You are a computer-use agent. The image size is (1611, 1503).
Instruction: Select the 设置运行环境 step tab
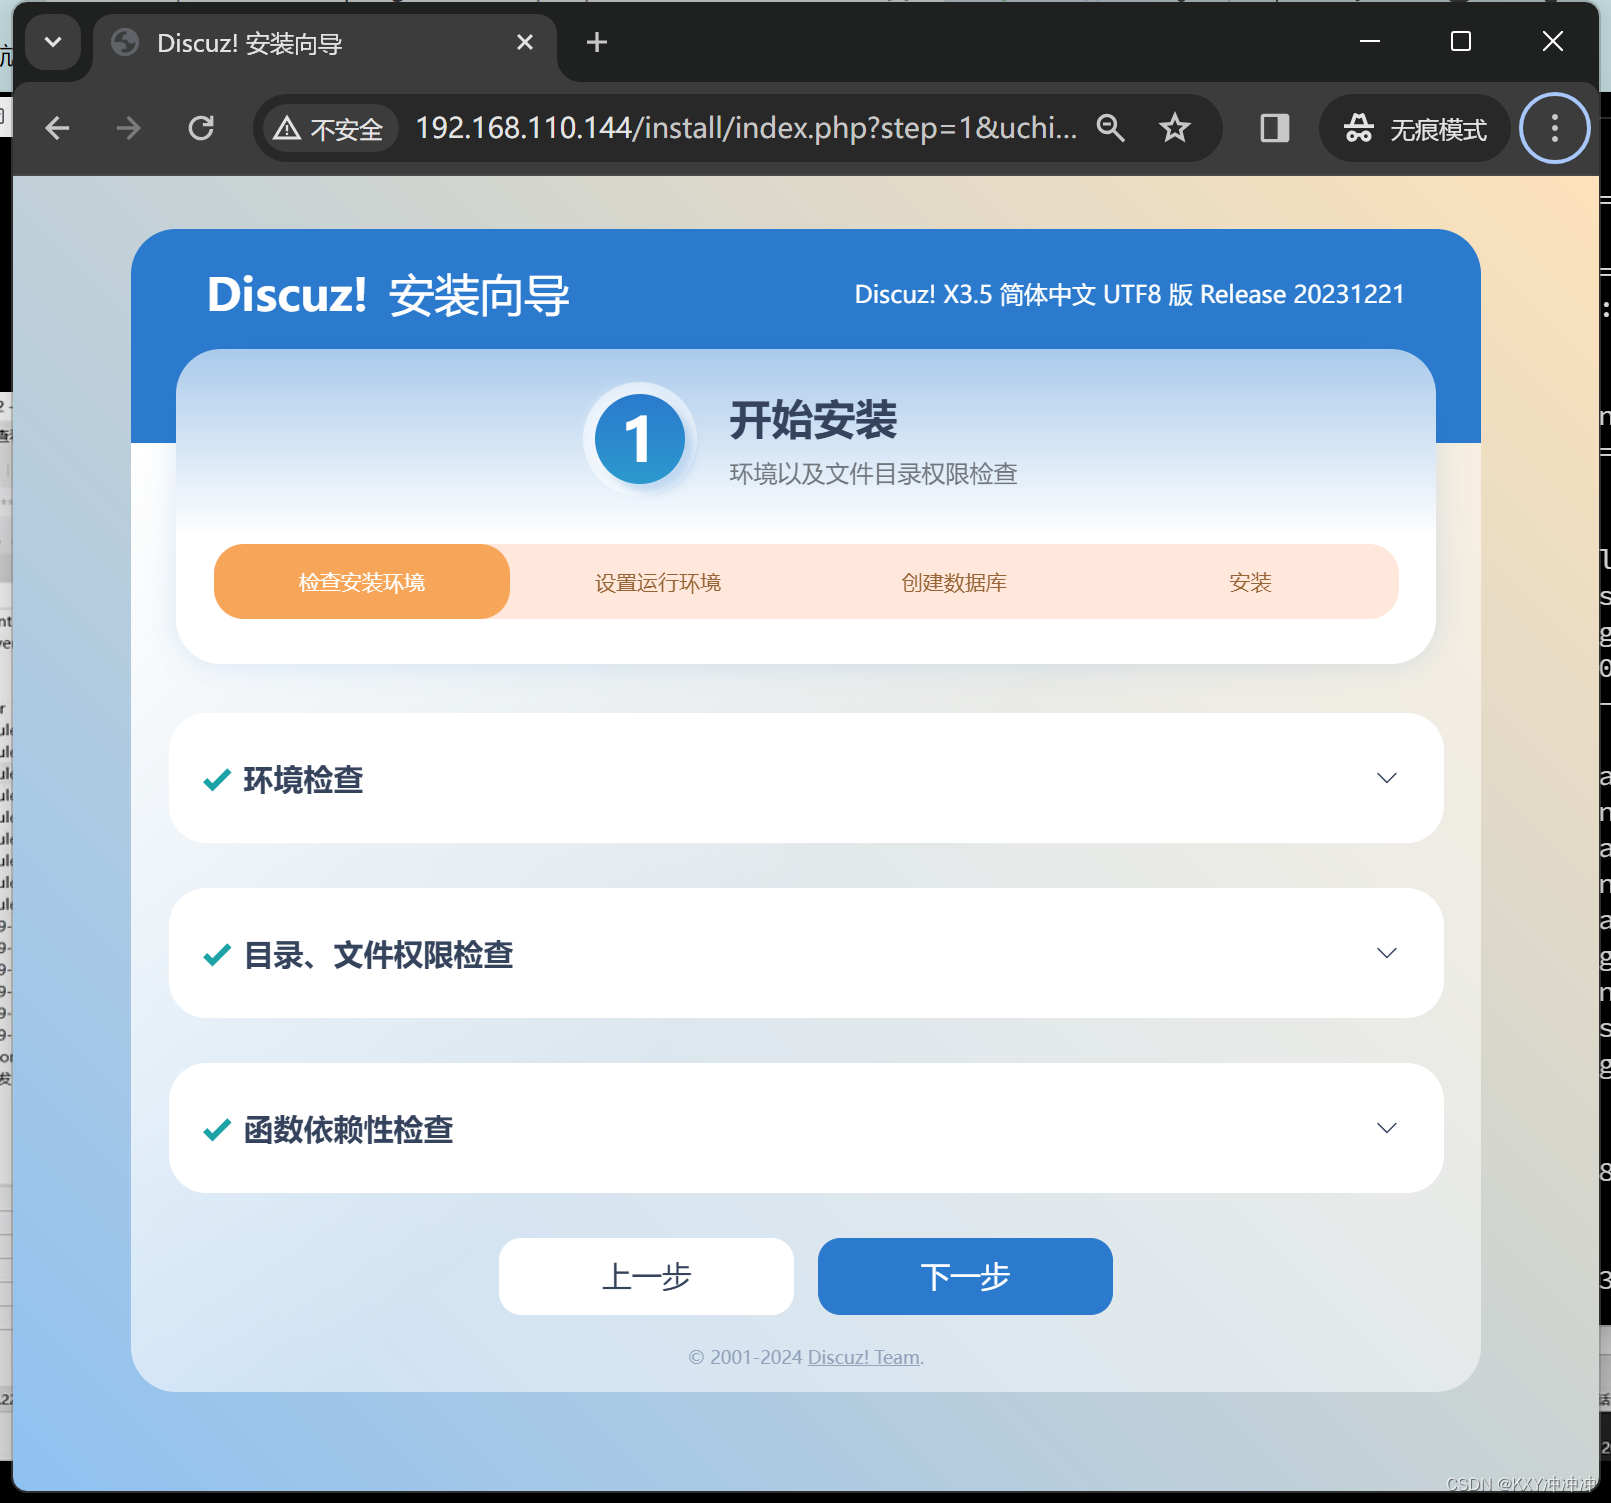pos(658,582)
